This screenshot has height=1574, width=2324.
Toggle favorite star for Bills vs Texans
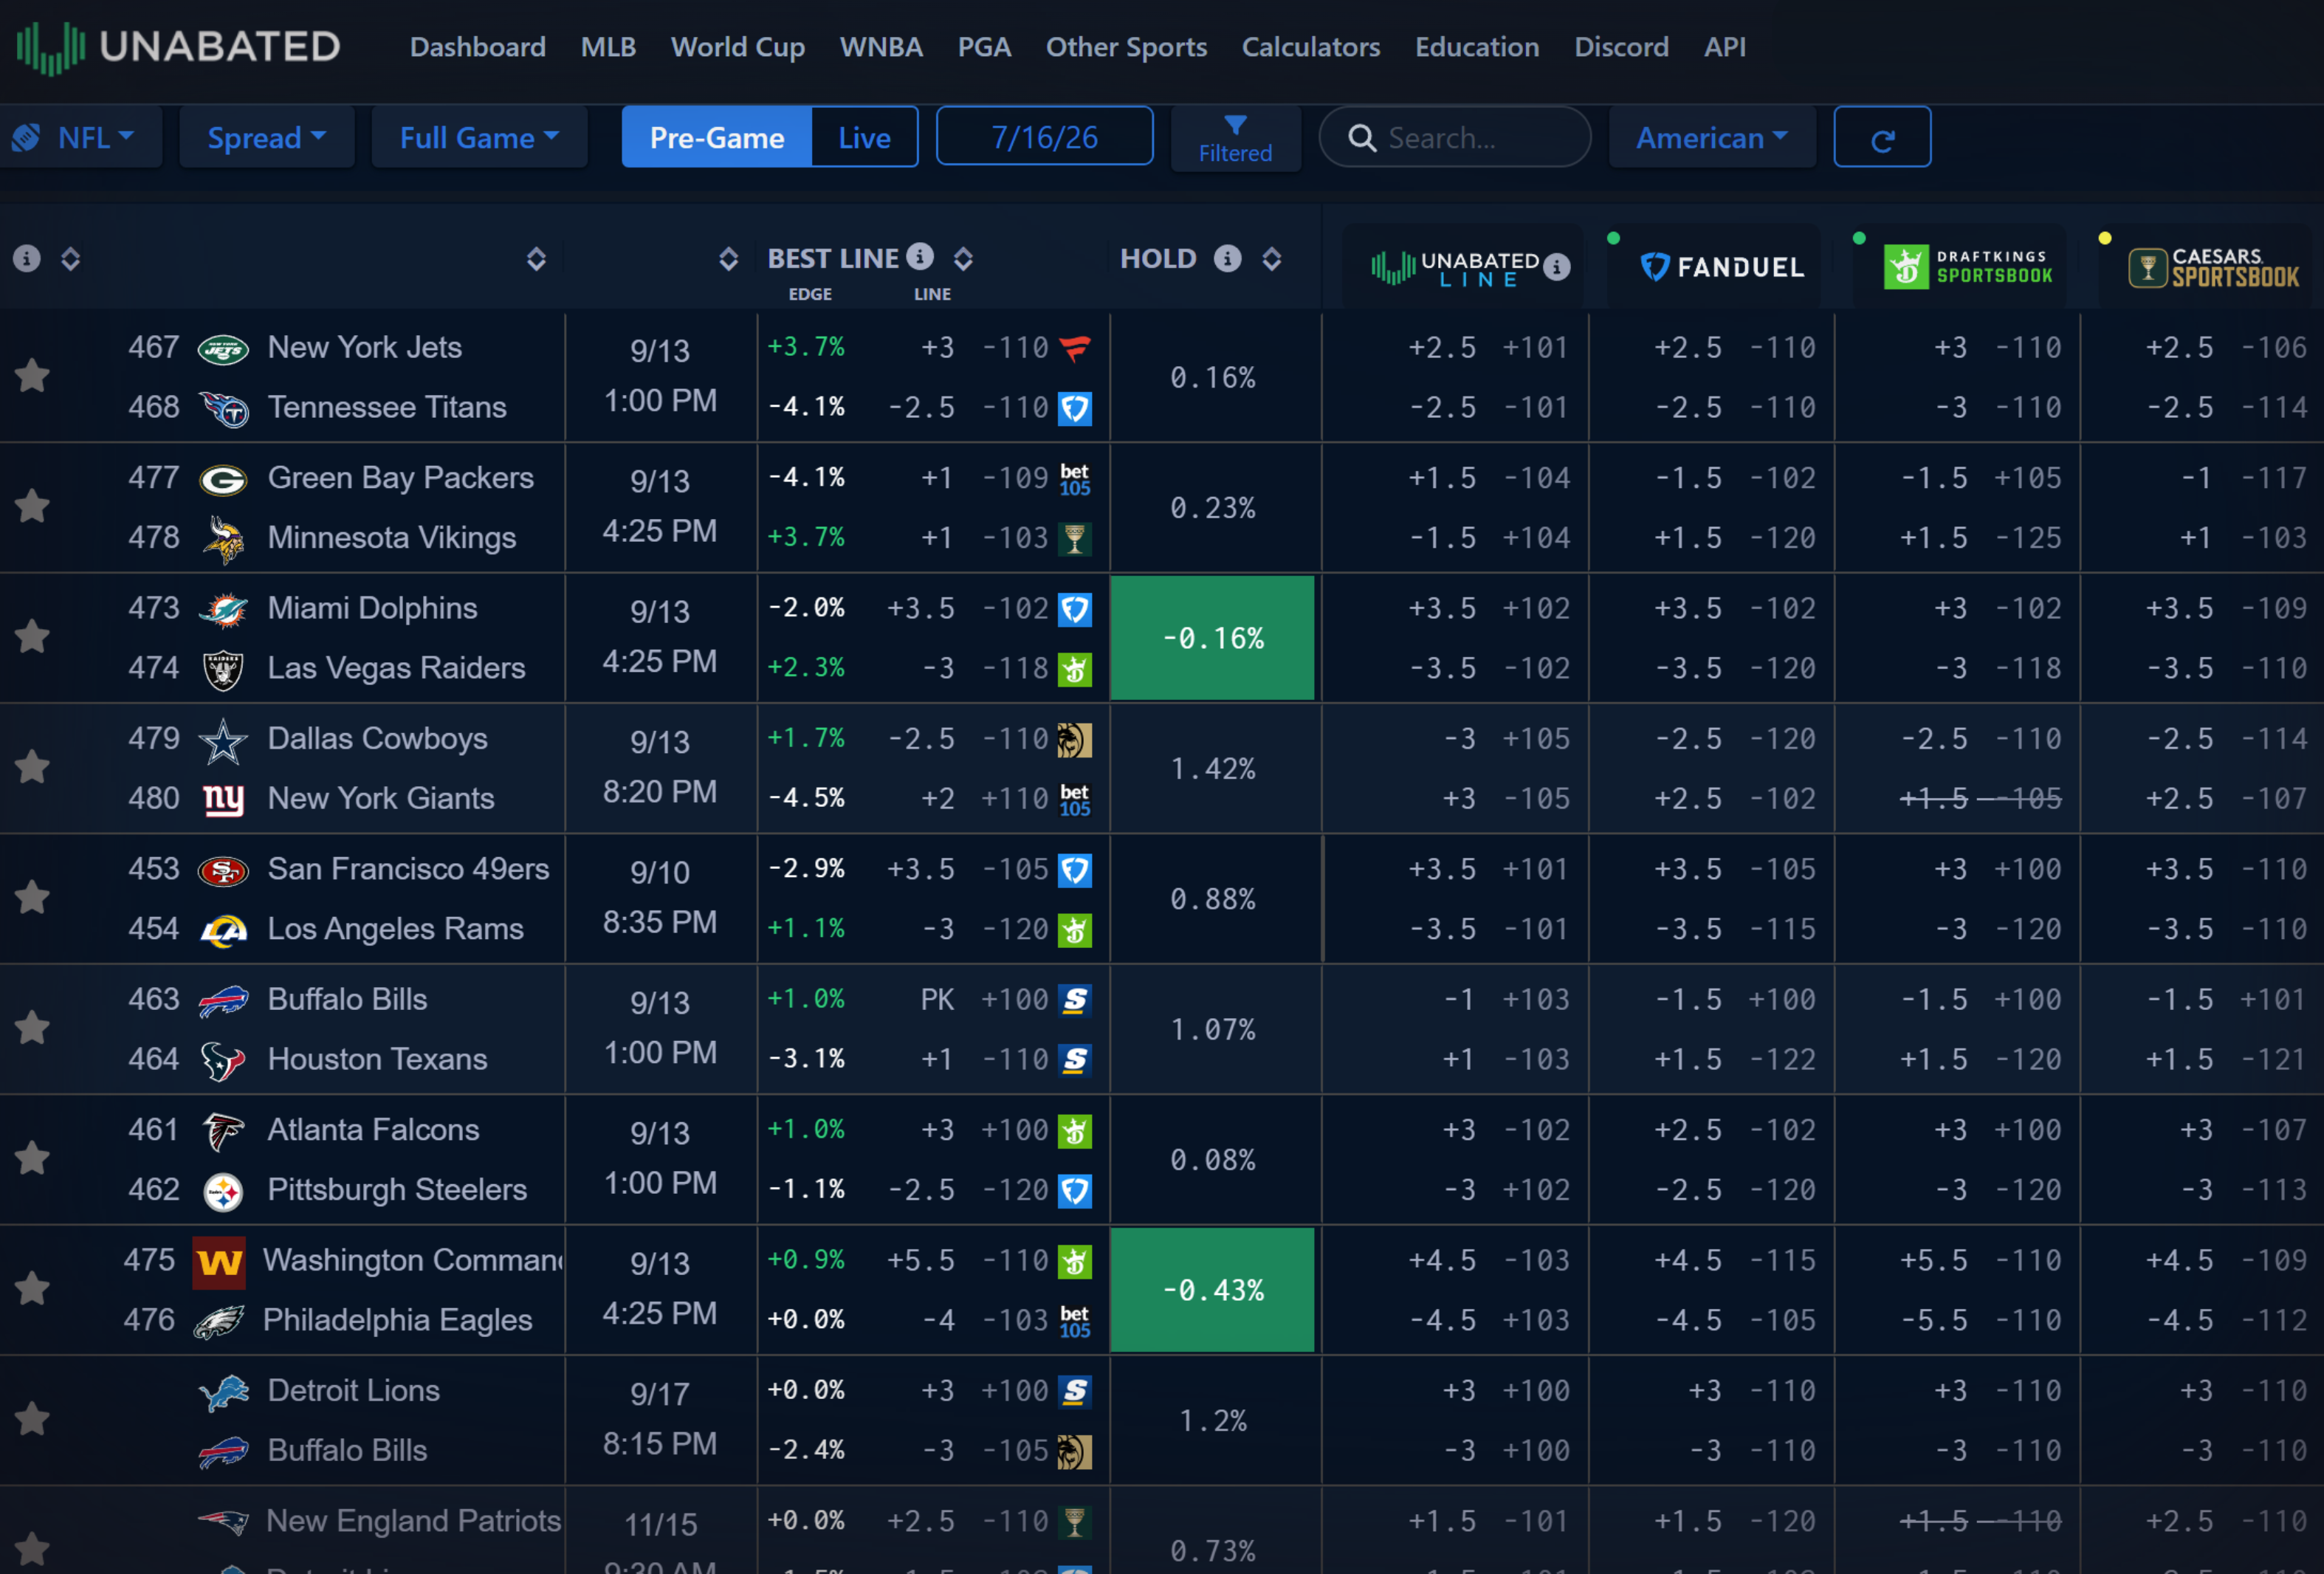pyautogui.click(x=32, y=1027)
